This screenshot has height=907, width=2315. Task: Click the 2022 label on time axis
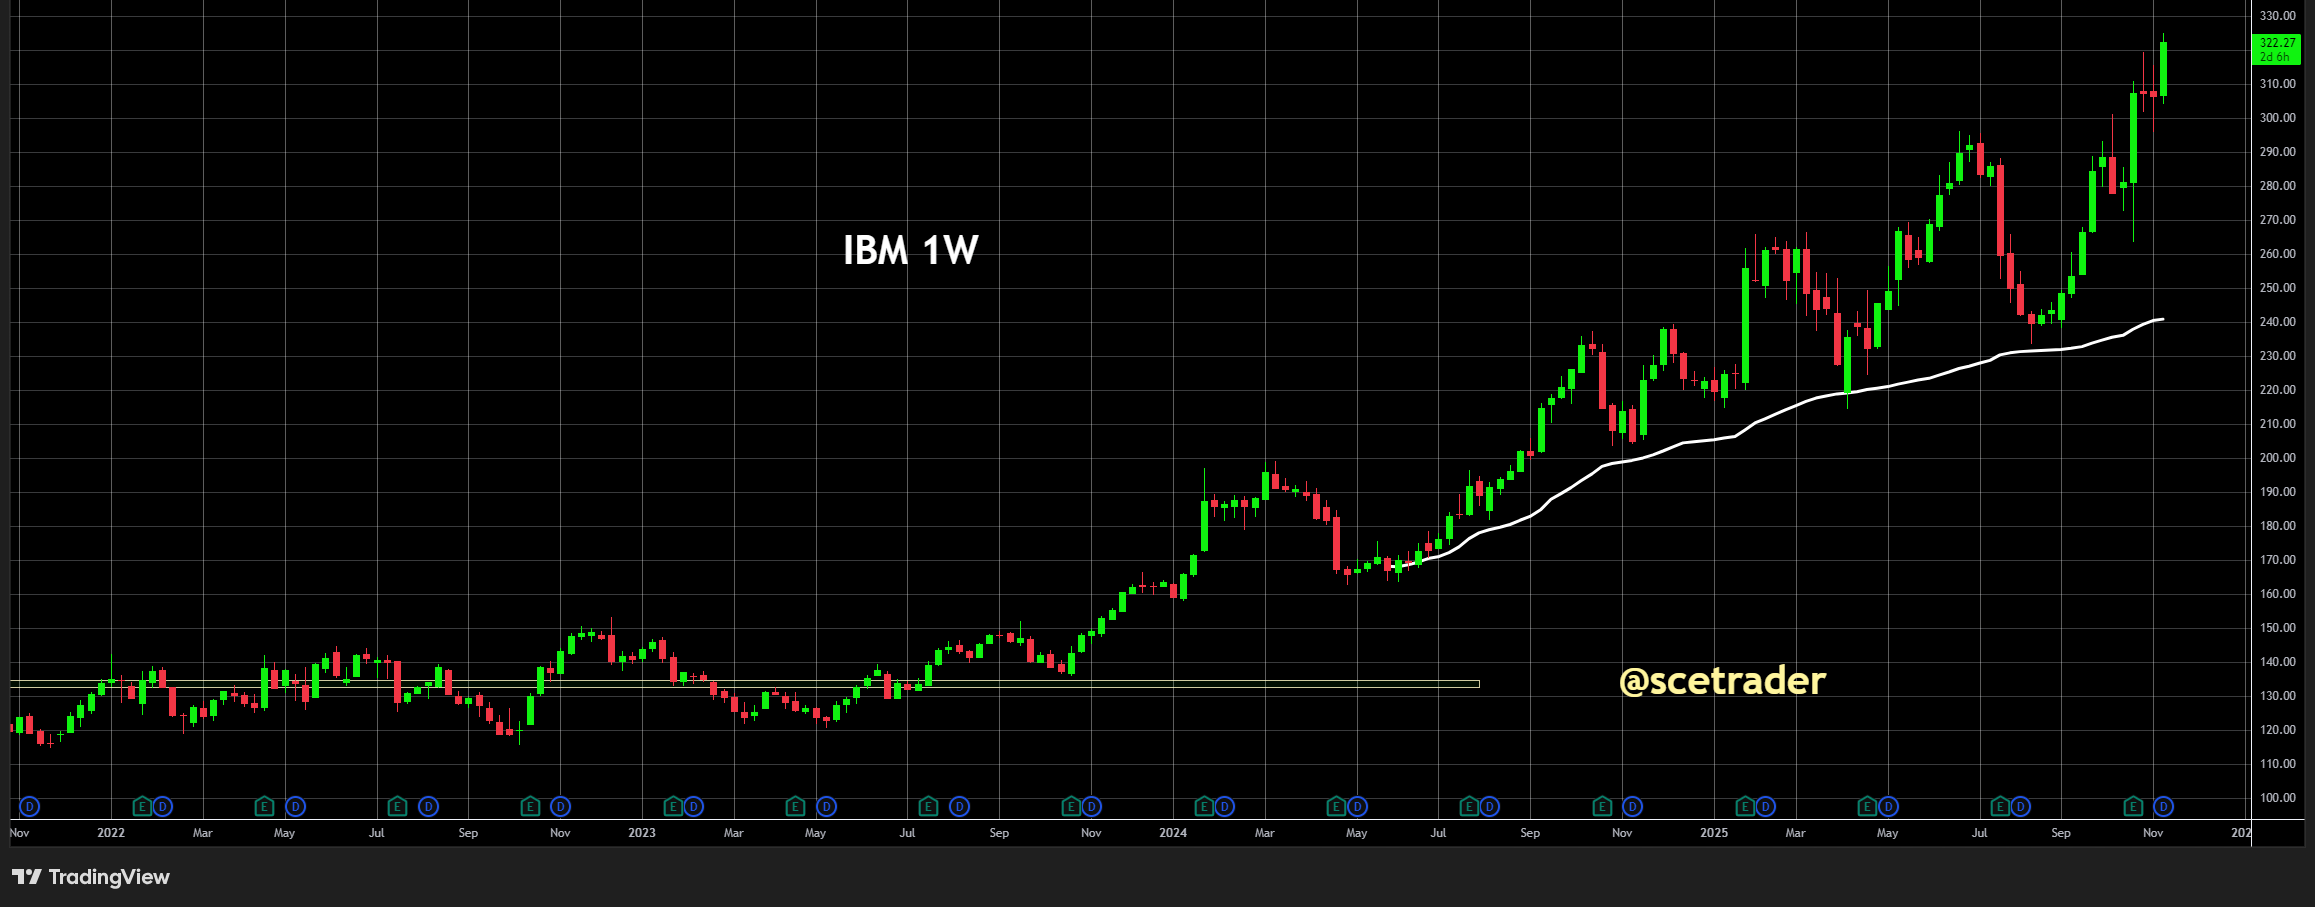click(111, 833)
